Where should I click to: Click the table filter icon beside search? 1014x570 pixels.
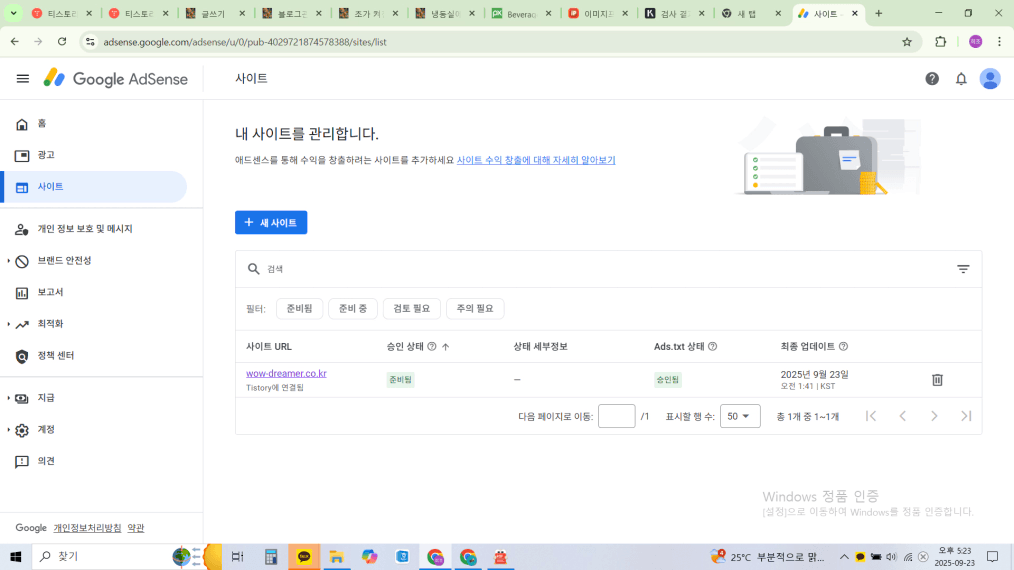963,269
